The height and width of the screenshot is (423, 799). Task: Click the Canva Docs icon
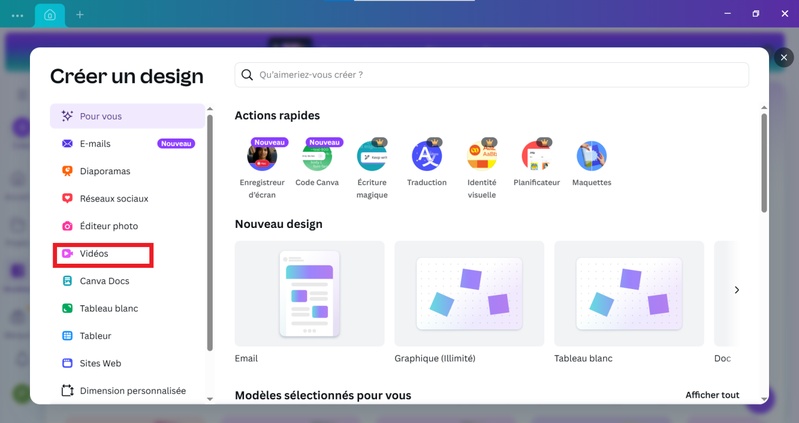tap(67, 281)
